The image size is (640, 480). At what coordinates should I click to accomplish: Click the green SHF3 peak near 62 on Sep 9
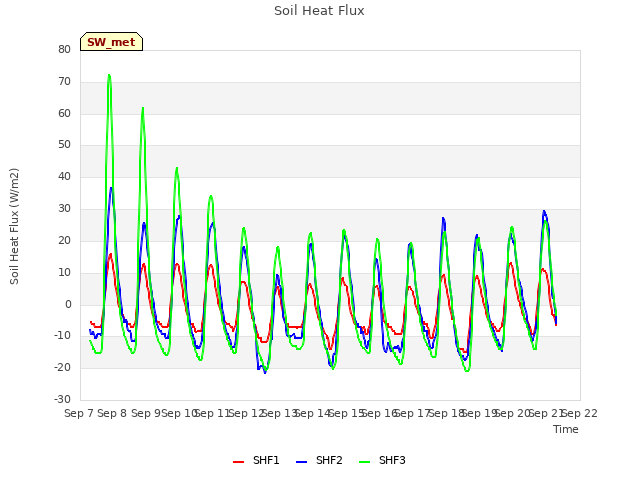[x=143, y=109]
